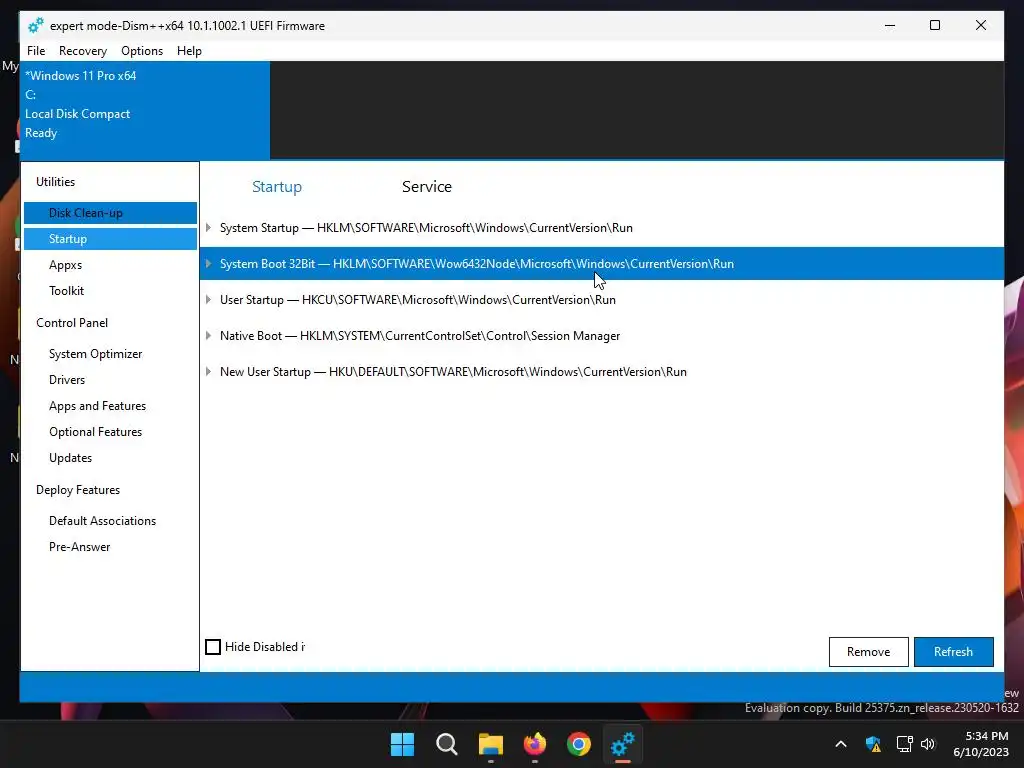Open the Recovery menu
Screen dimensions: 1024x768
pos(83,51)
